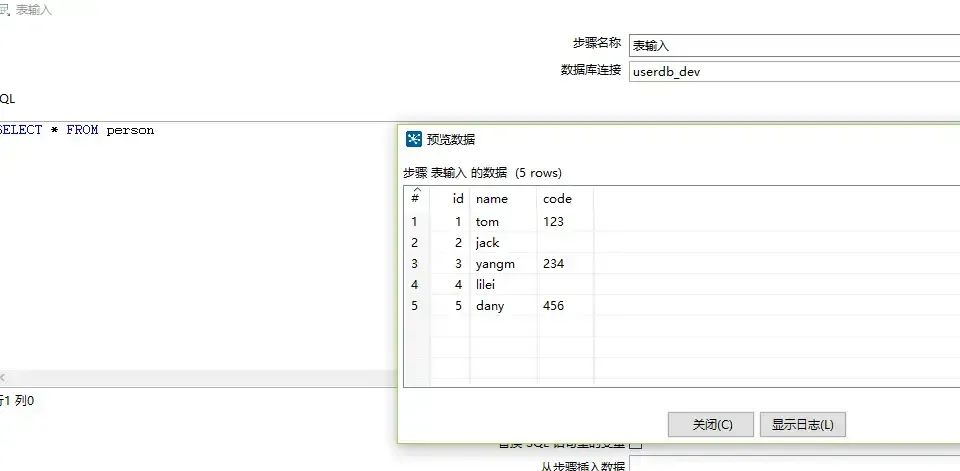
Task: Click the 从步骤插入数据 field
Action: [x=795, y=464]
